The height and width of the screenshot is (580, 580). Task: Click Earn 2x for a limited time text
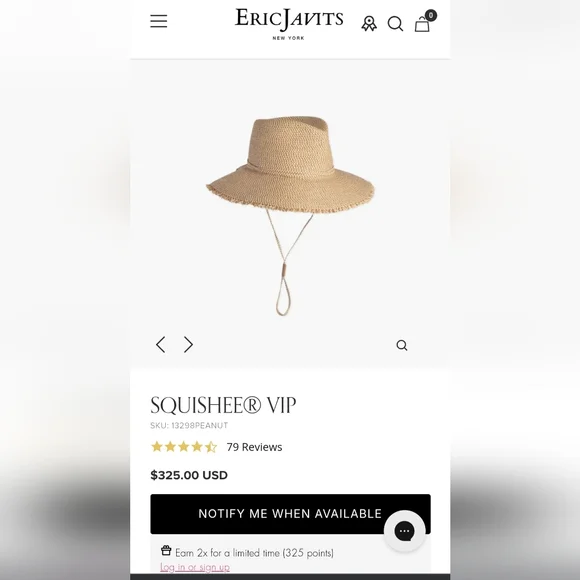pyautogui.click(x=254, y=553)
